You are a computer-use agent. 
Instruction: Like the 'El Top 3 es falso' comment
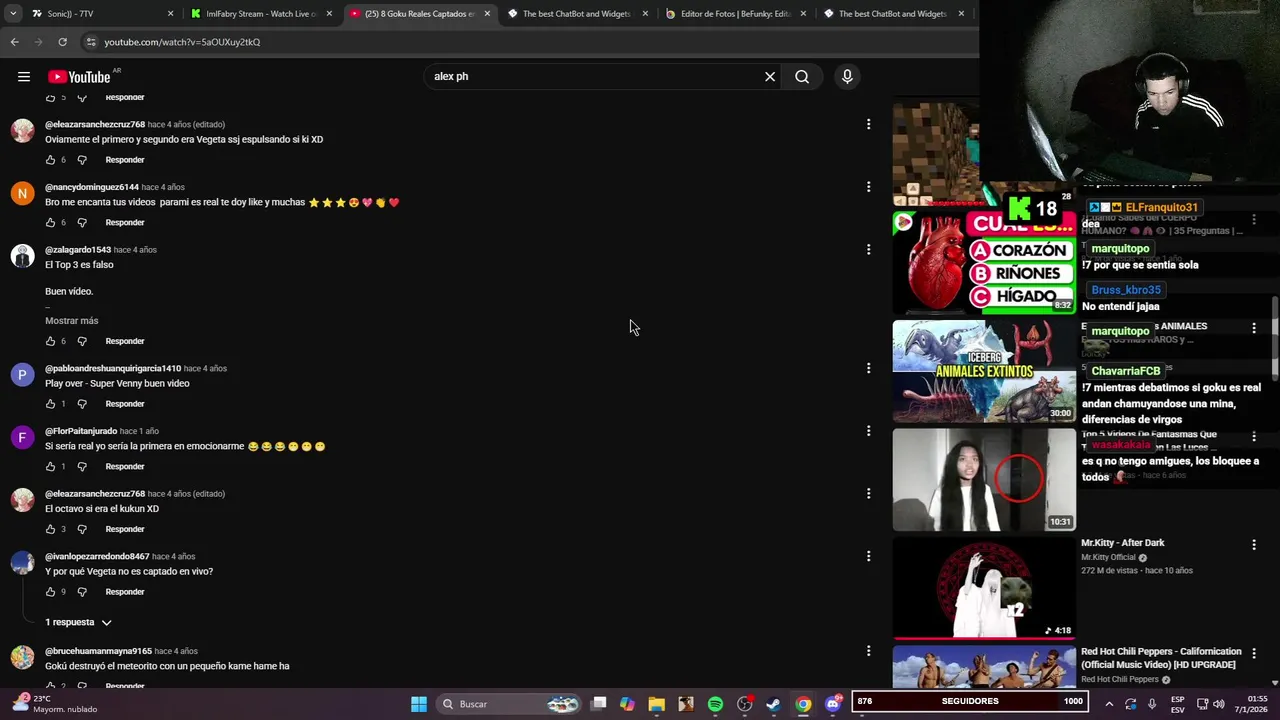click(x=50, y=342)
